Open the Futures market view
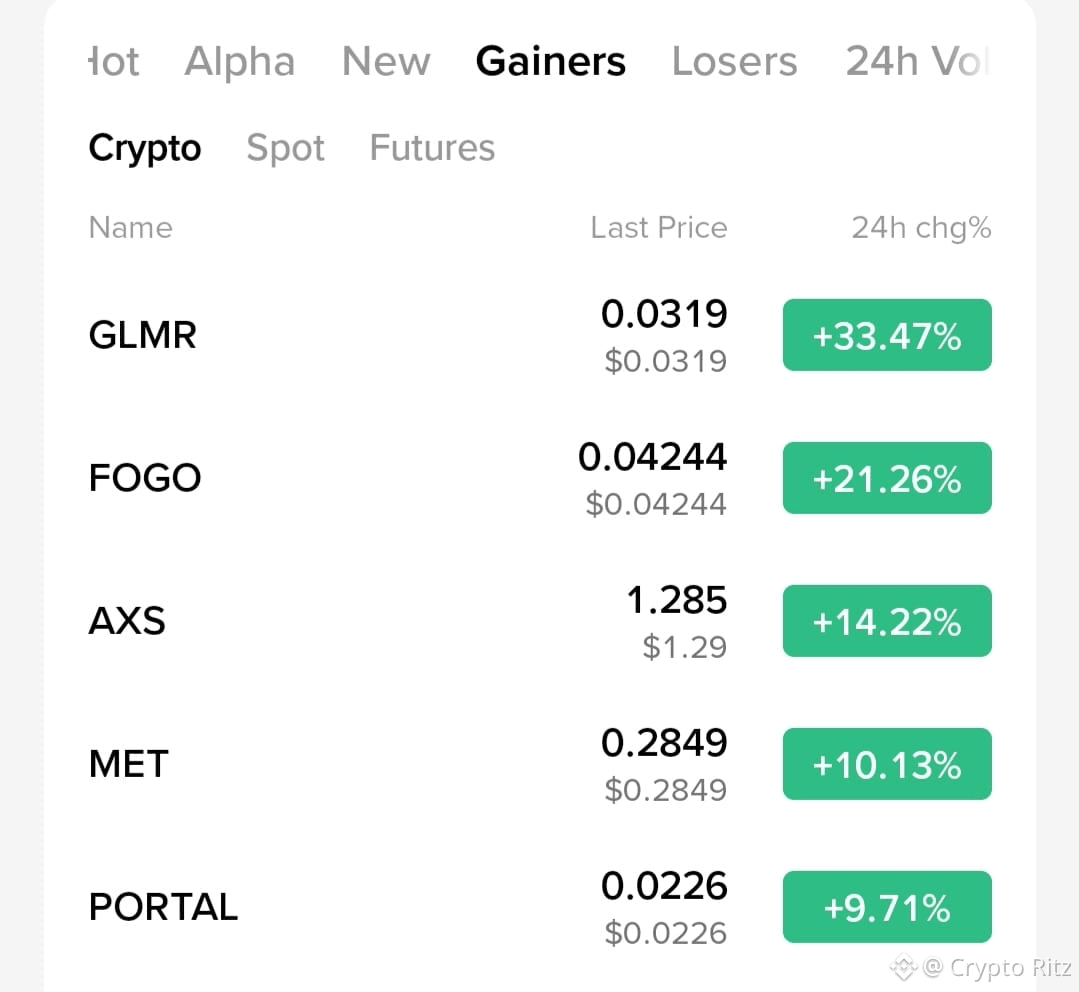The width and height of the screenshot is (1079, 992). point(432,148)
